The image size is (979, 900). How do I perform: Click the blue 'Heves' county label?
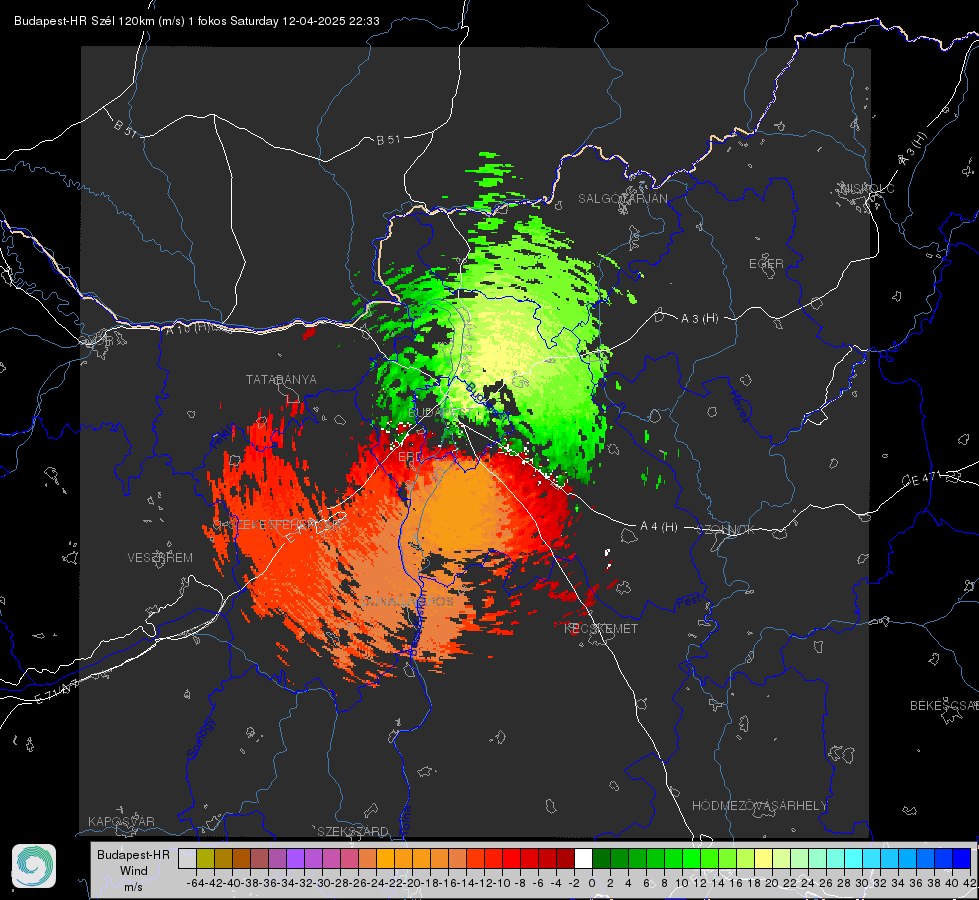(x=740, y=405)
